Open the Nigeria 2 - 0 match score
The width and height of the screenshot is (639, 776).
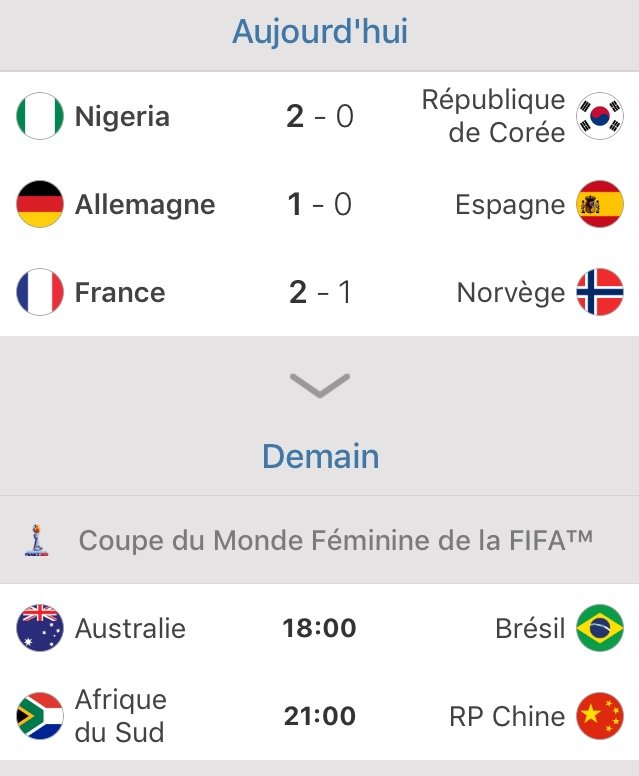(x=319, y=117)
